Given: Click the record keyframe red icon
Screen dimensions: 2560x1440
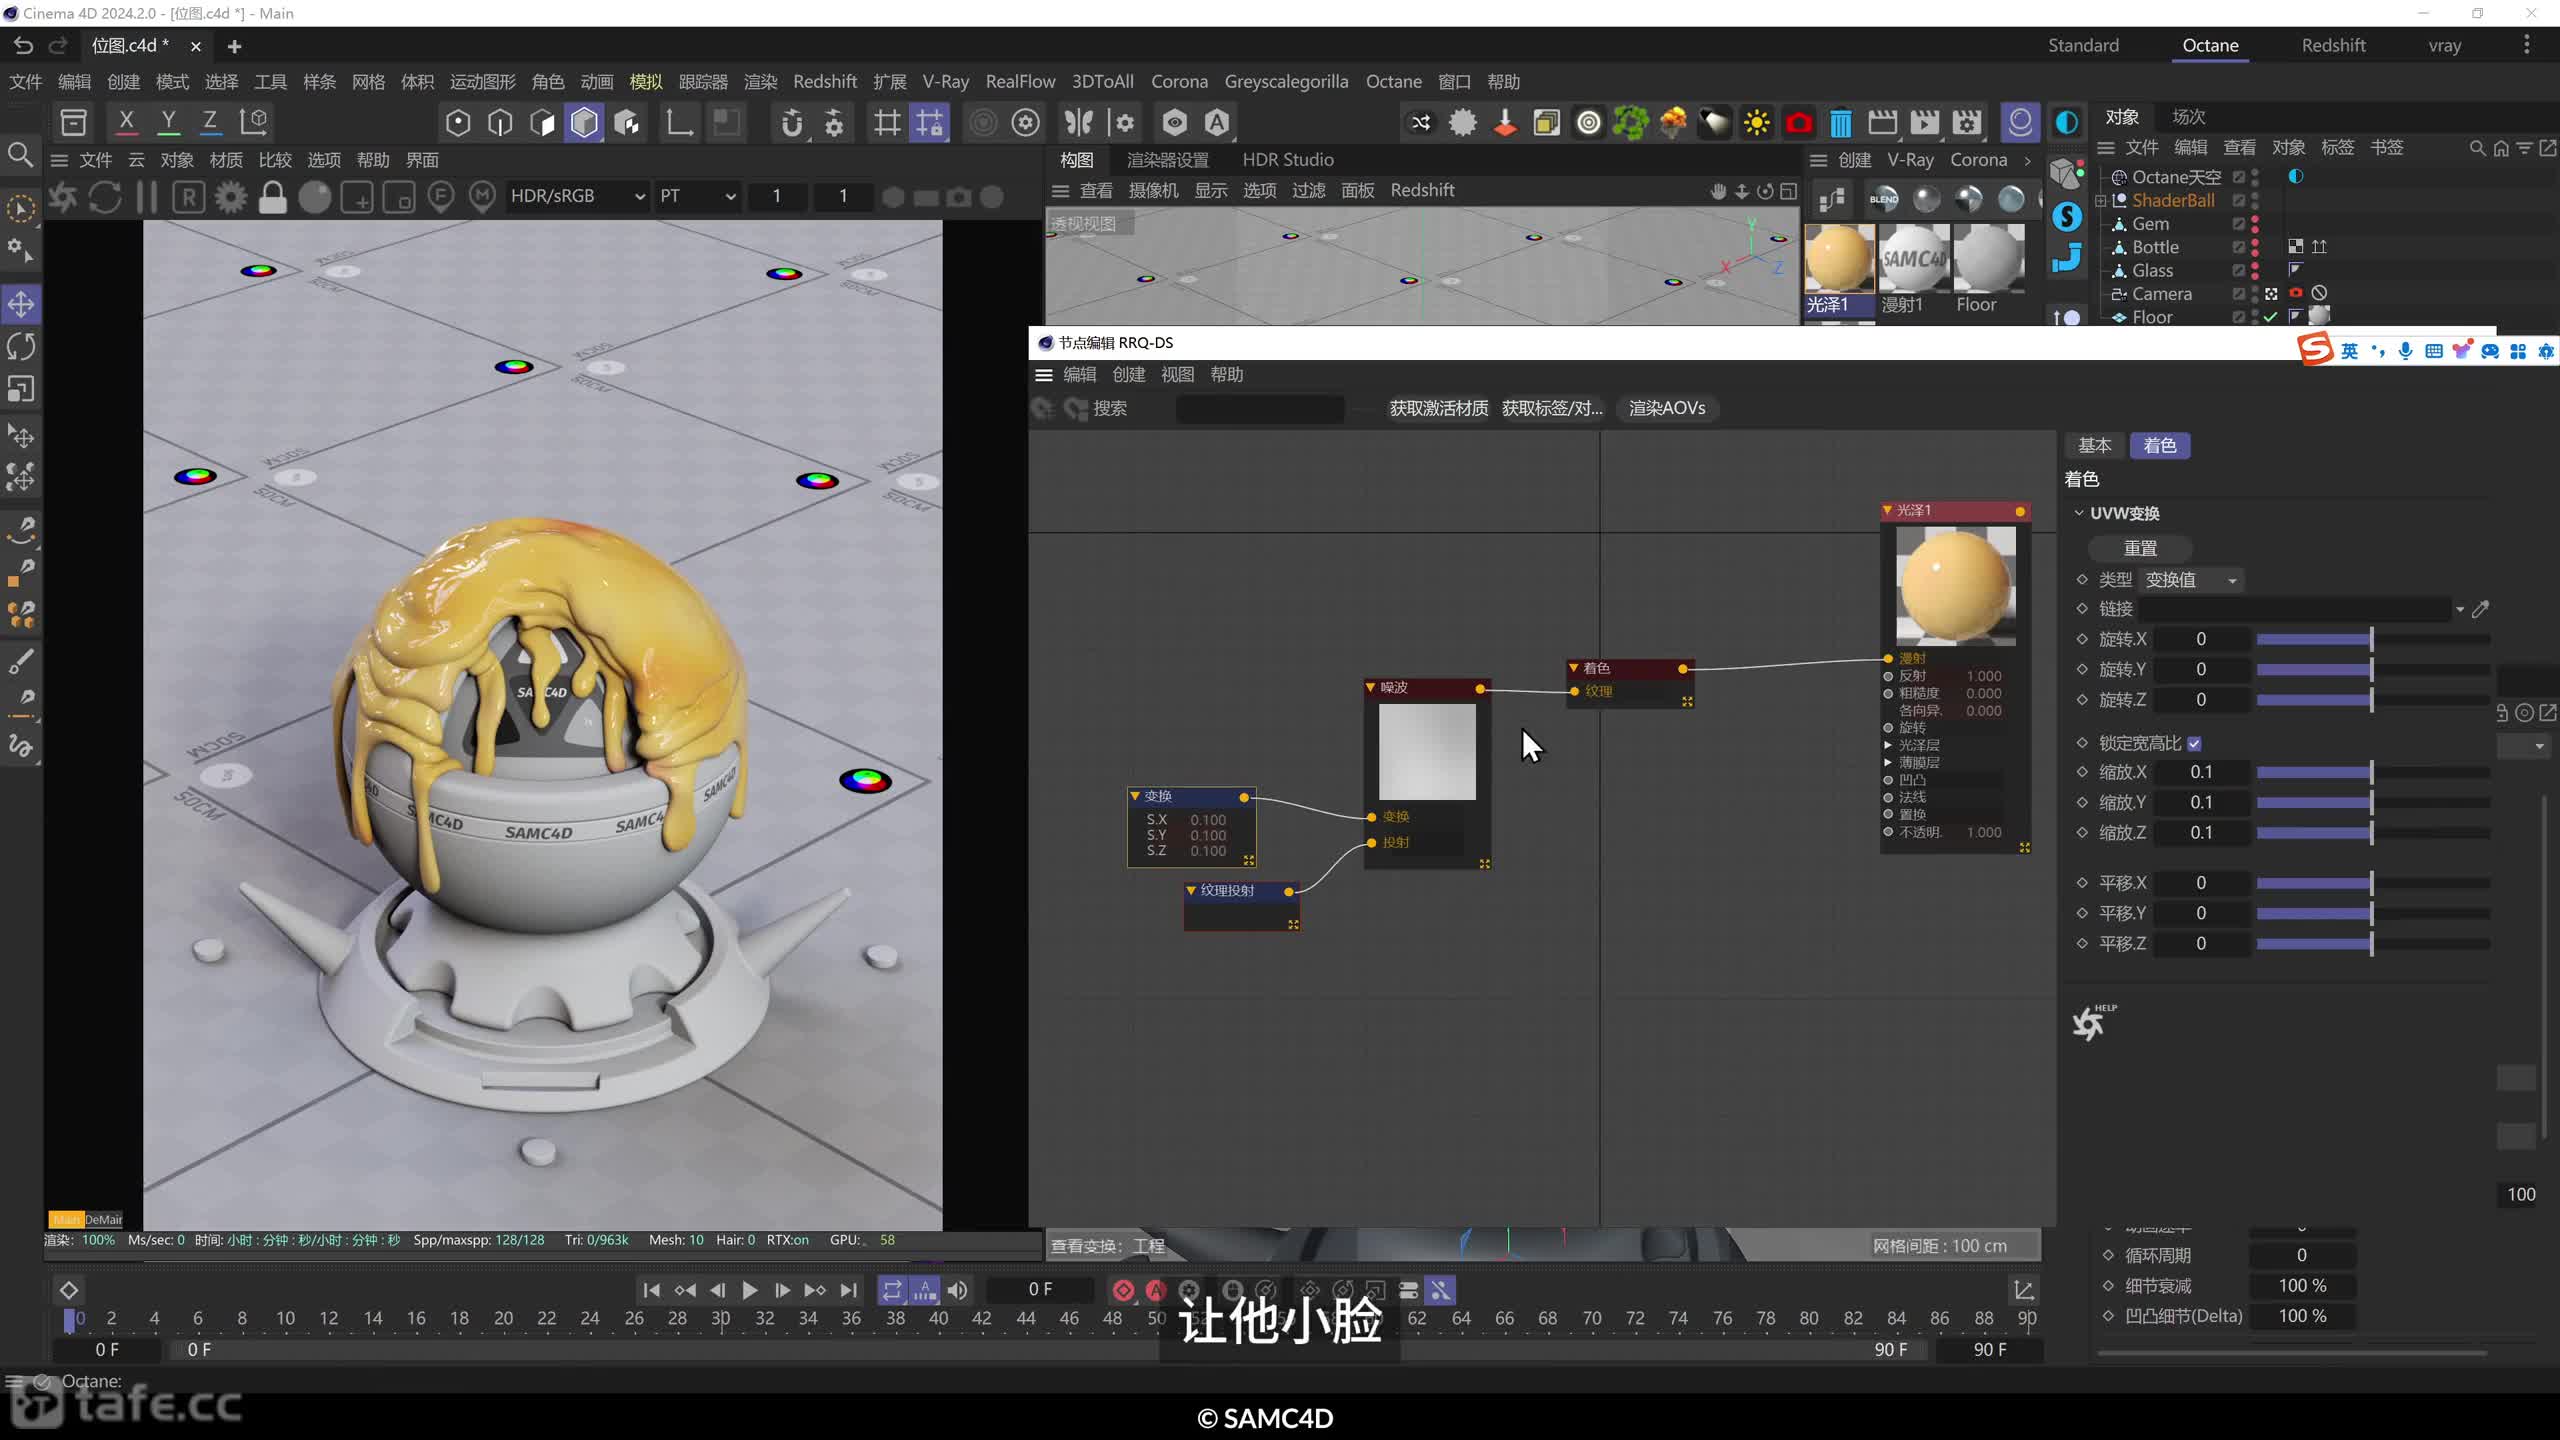Looking at the screenshot, I should tap(1123, 1290).
